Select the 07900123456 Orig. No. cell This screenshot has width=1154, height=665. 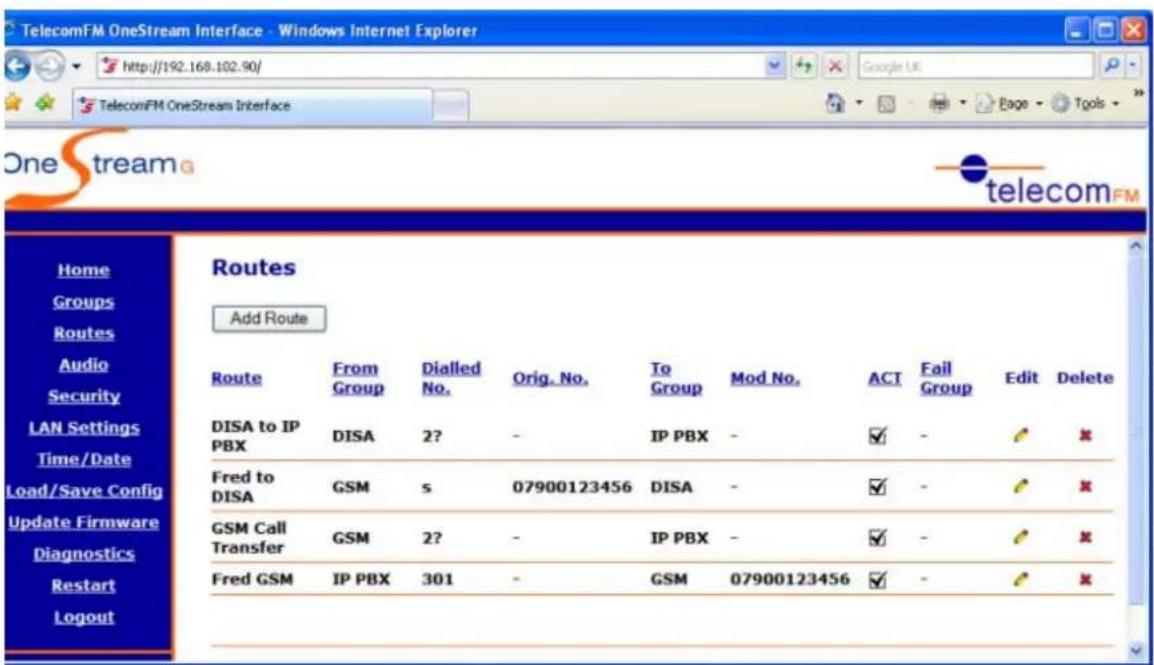click(572, 487)
